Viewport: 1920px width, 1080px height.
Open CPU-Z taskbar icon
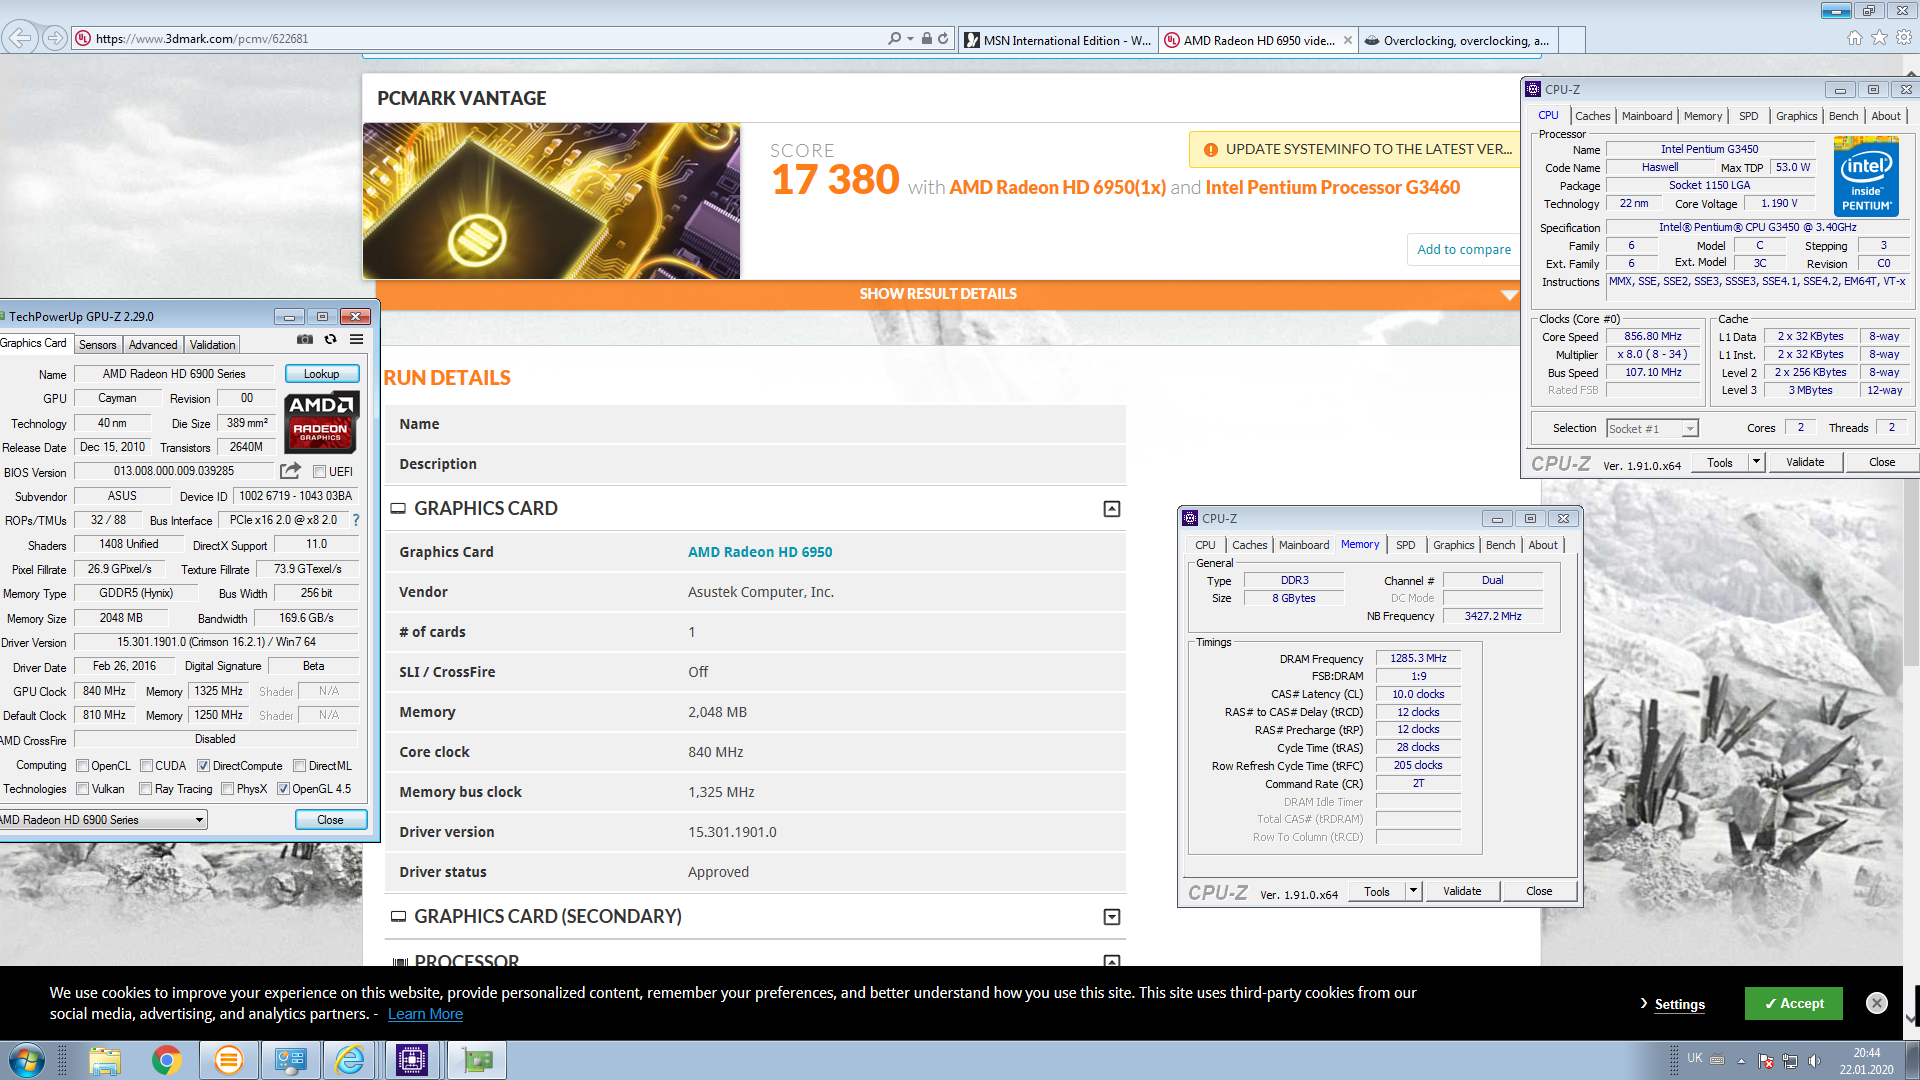click(411, 1060)
